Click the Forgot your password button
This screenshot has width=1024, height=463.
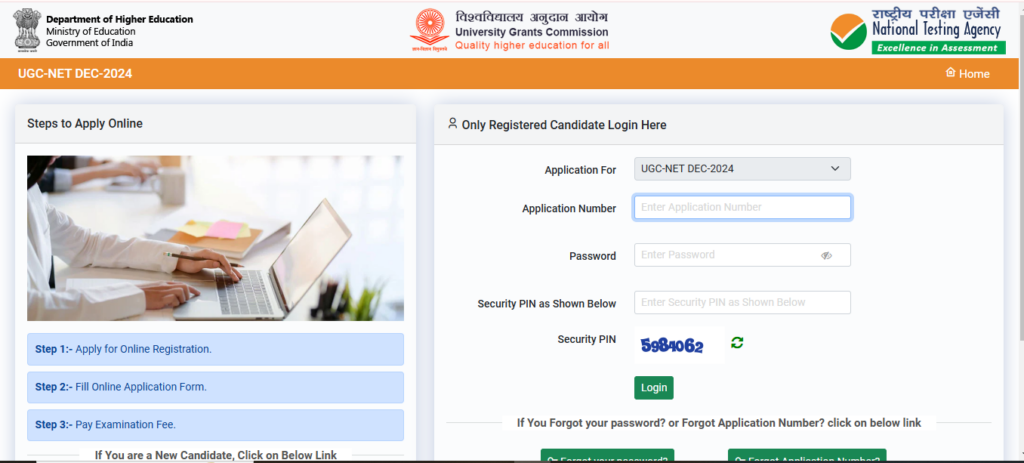(x=607, y=456)
